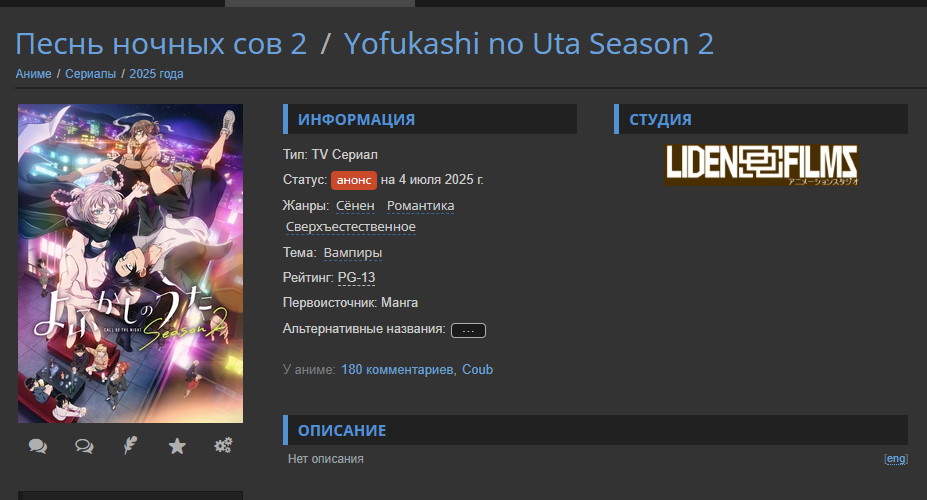The image size is (927, 500).
Task: Open the 2025 года breadcrumb
Action: 156,74
